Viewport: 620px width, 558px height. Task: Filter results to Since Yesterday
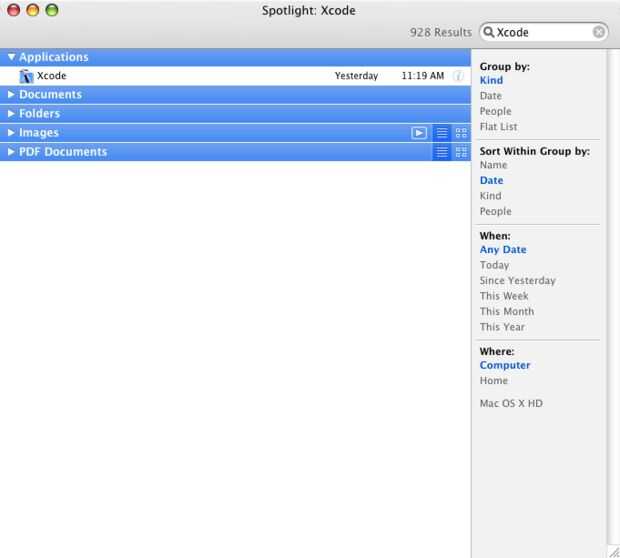coord(518,281)
